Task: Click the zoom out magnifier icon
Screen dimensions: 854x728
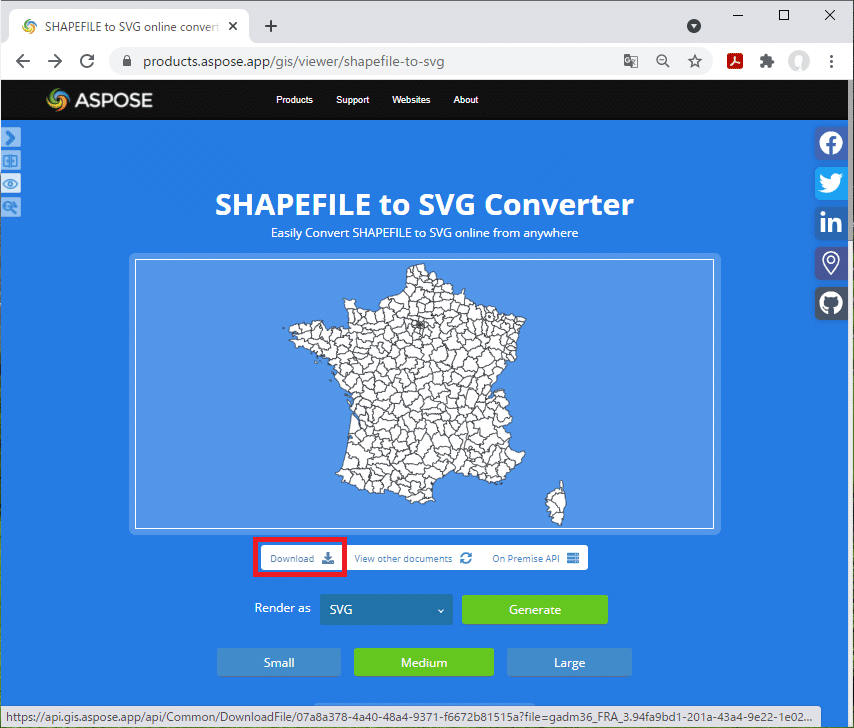Action: 663,61
